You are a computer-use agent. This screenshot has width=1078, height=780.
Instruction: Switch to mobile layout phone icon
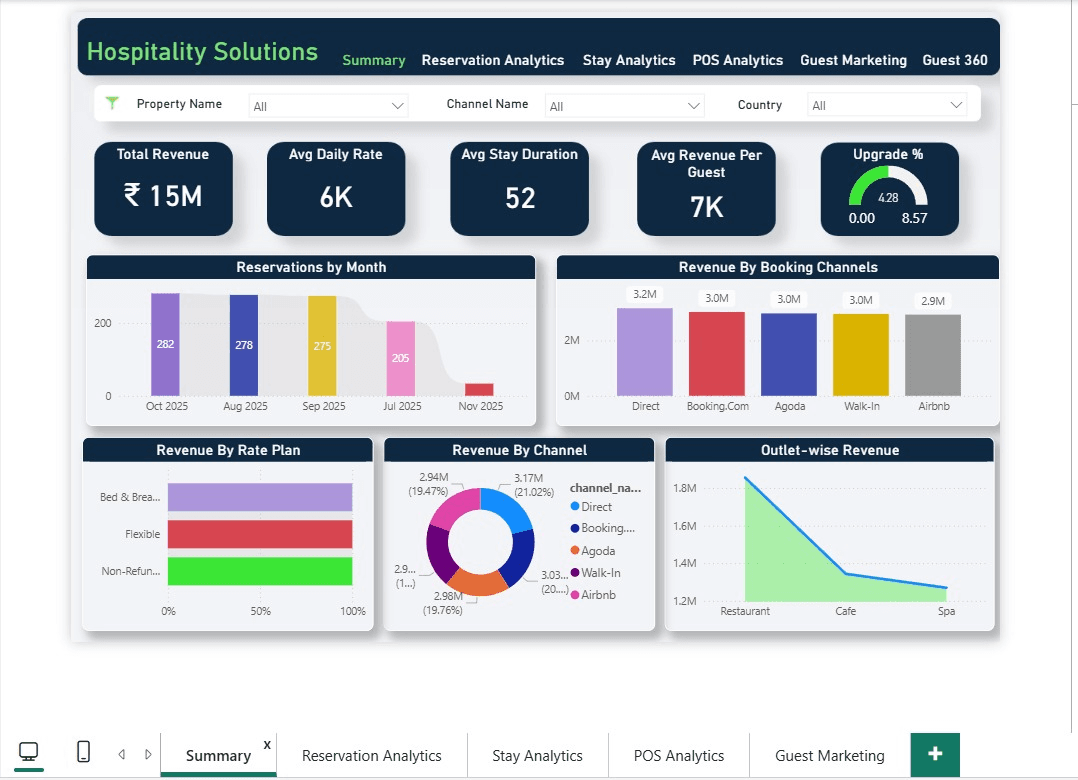tap(83, 752)
